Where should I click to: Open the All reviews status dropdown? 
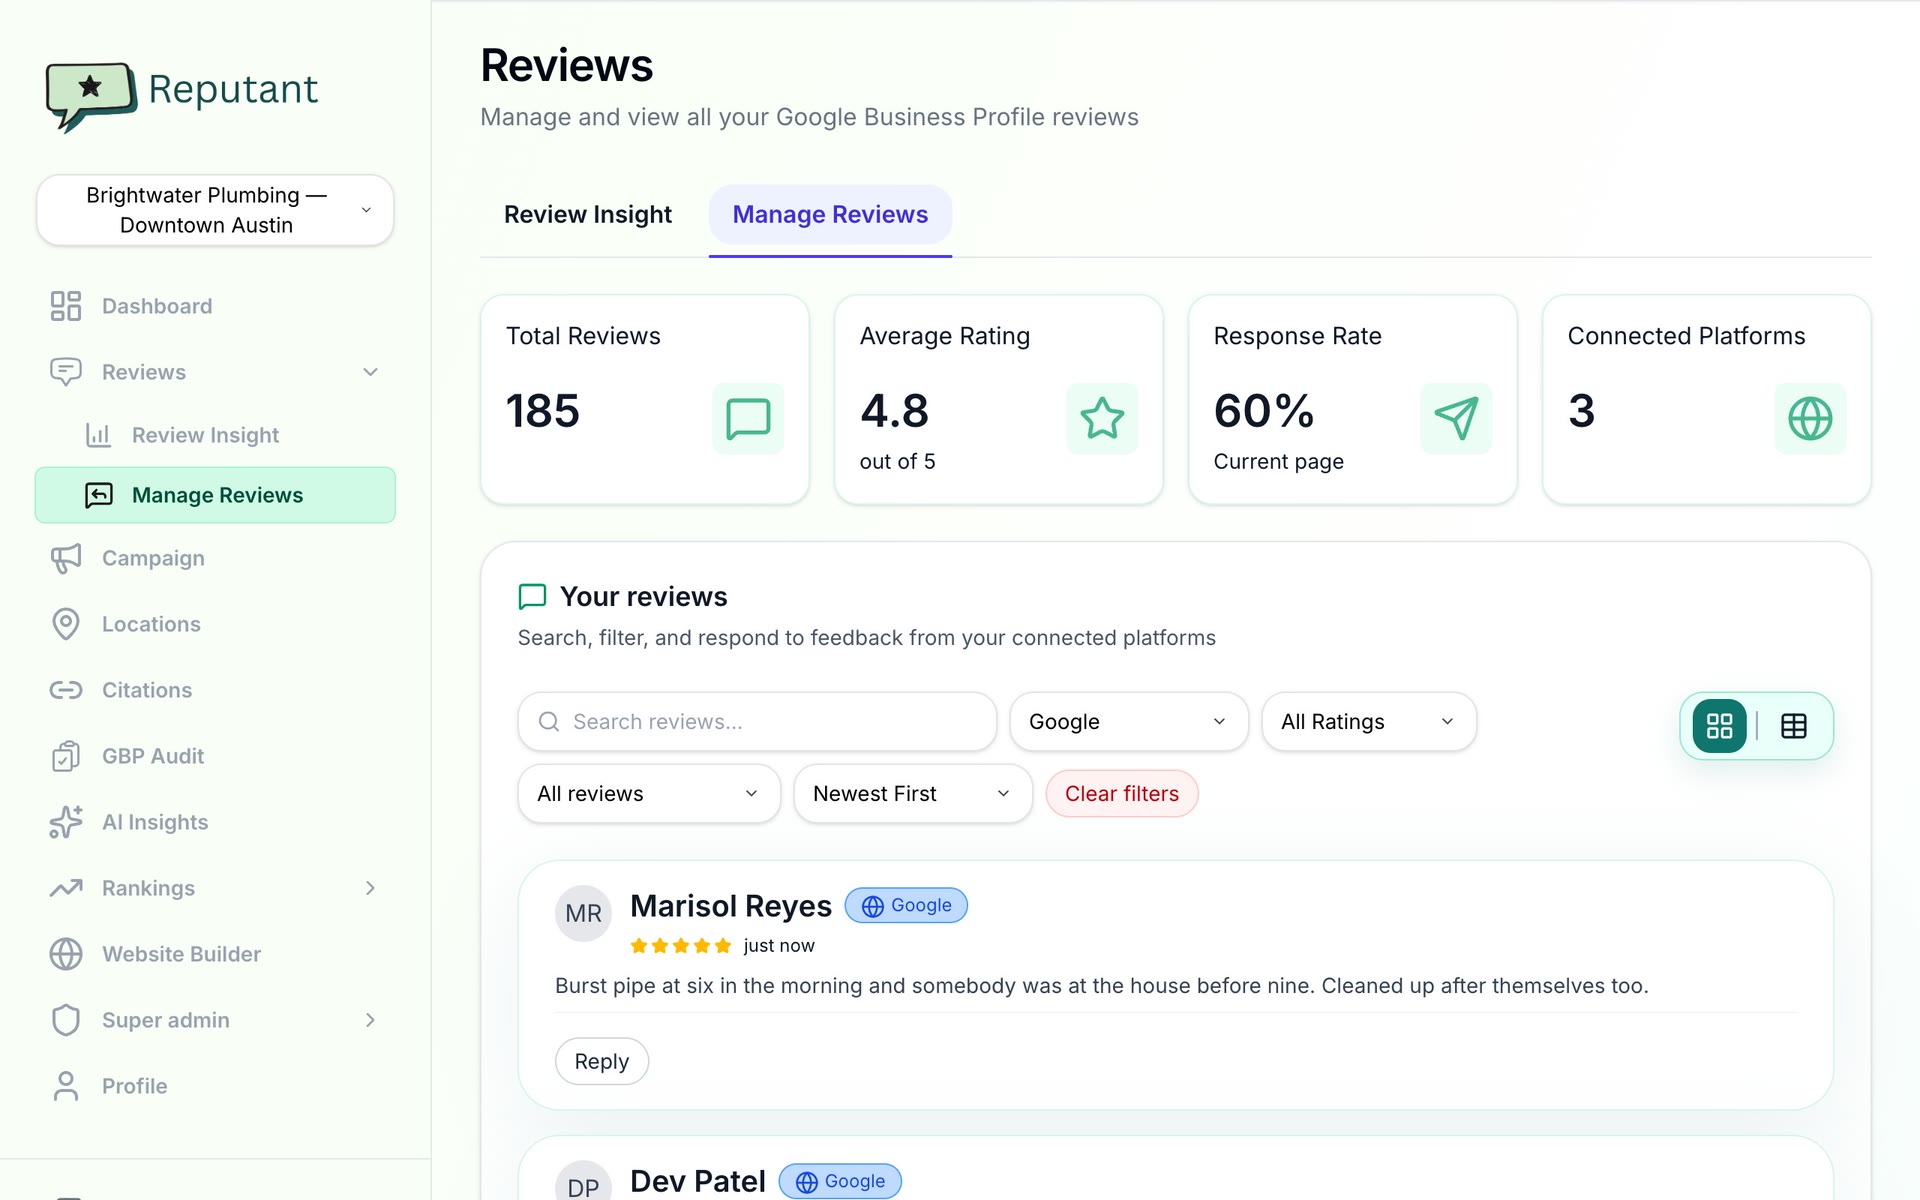649,794
